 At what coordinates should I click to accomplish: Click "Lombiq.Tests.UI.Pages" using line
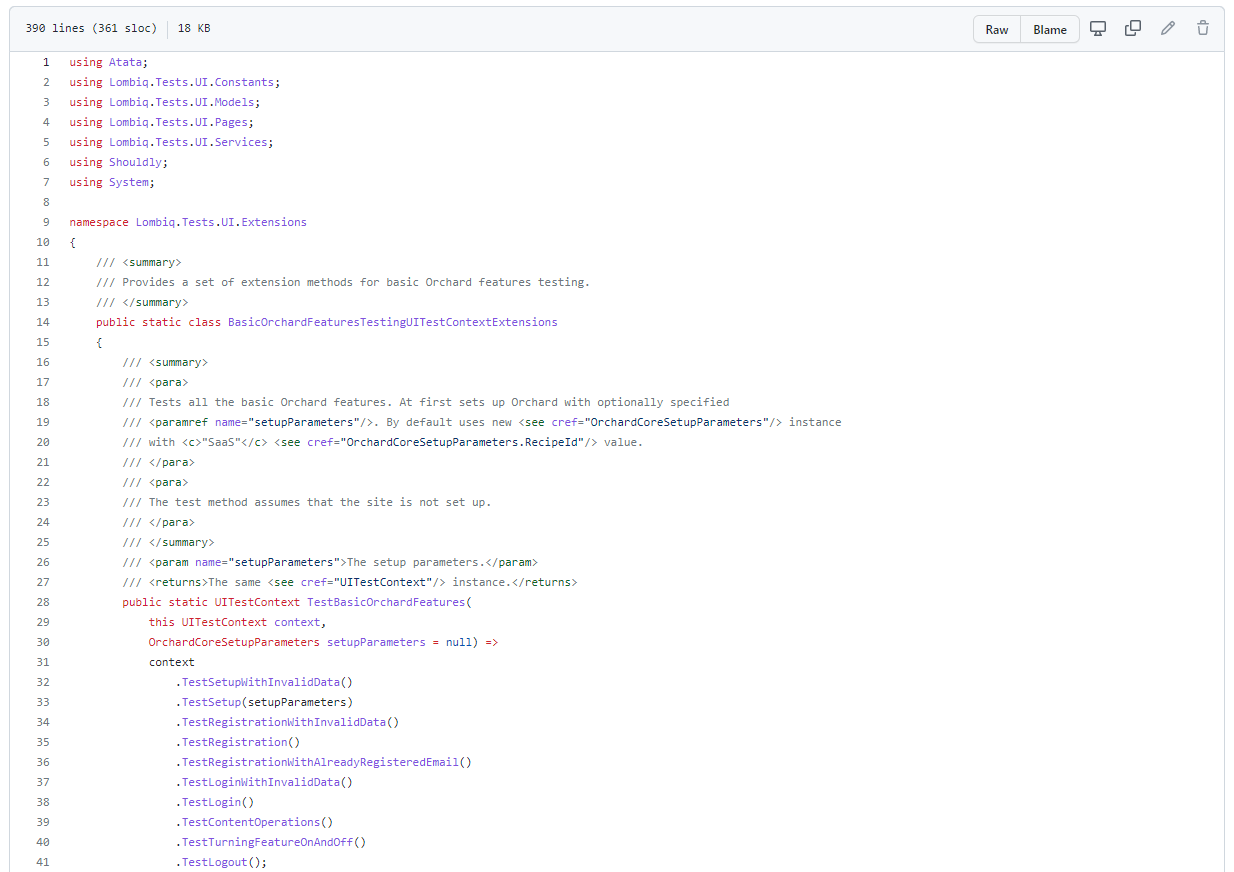click(x=162, y=122)
